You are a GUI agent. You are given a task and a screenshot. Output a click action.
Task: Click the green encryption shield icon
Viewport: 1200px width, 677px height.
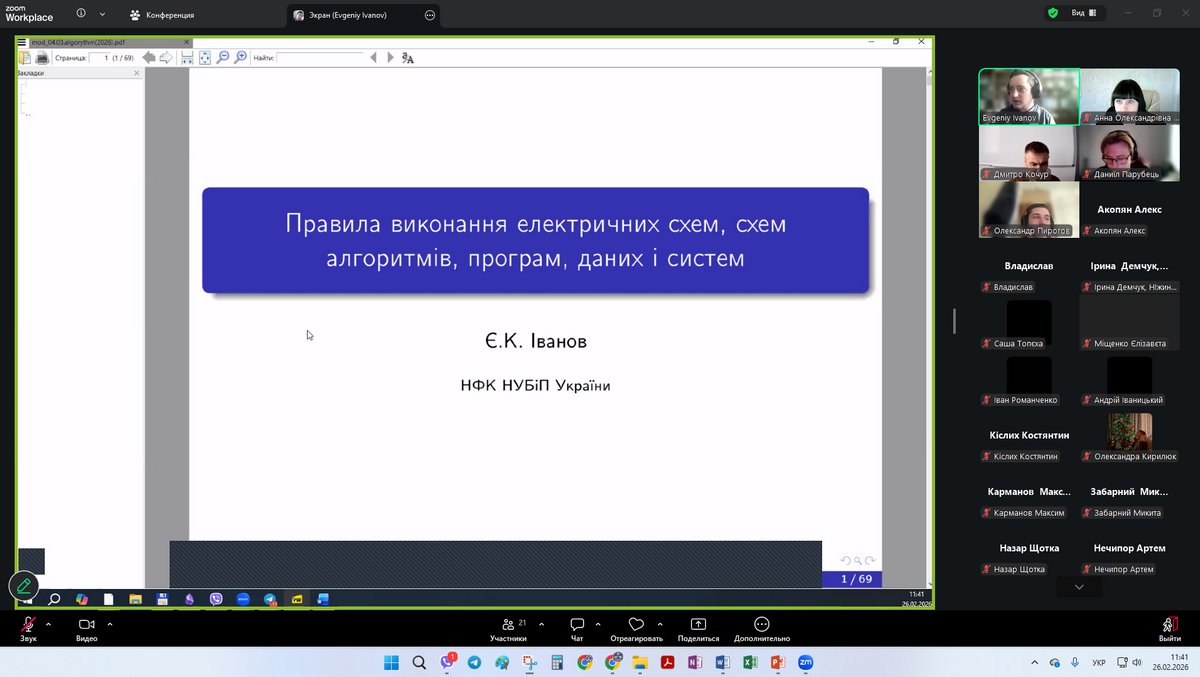1052,13
